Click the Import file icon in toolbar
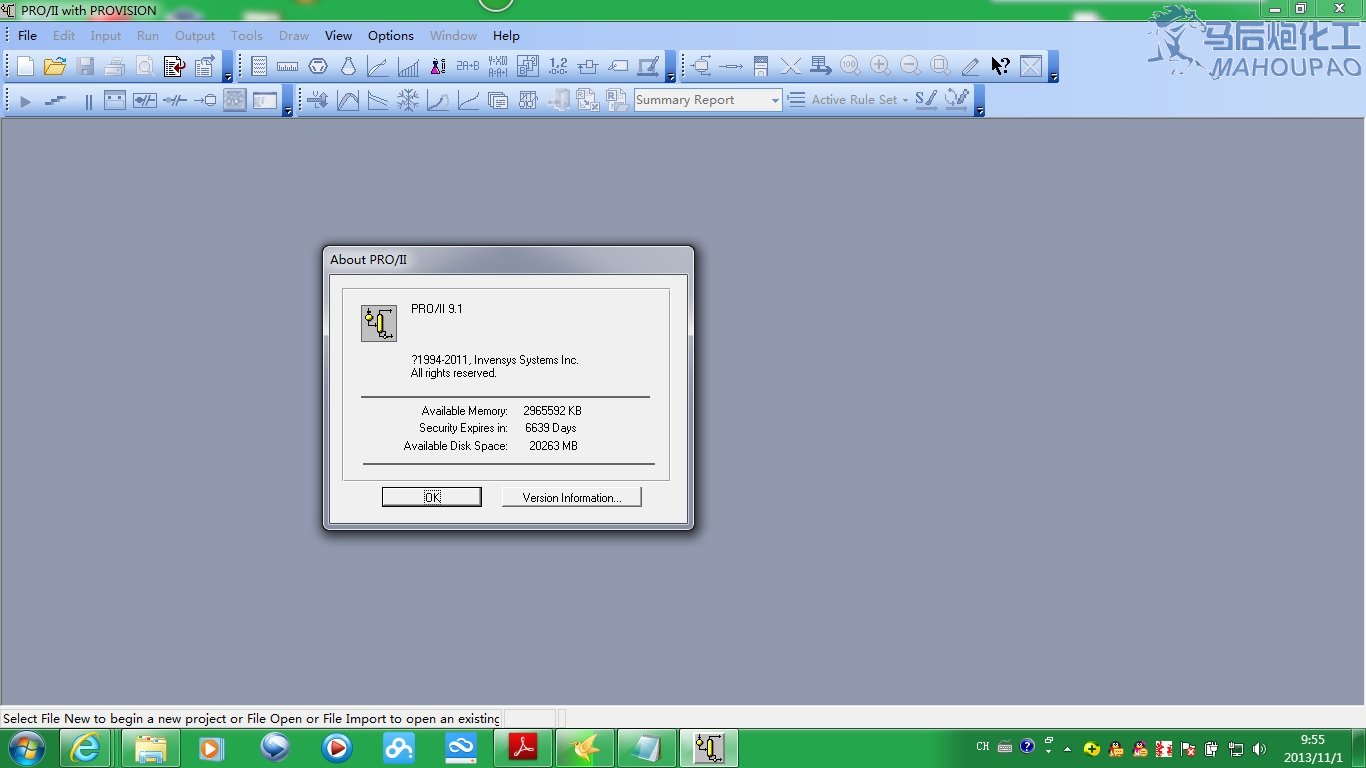 175,67
